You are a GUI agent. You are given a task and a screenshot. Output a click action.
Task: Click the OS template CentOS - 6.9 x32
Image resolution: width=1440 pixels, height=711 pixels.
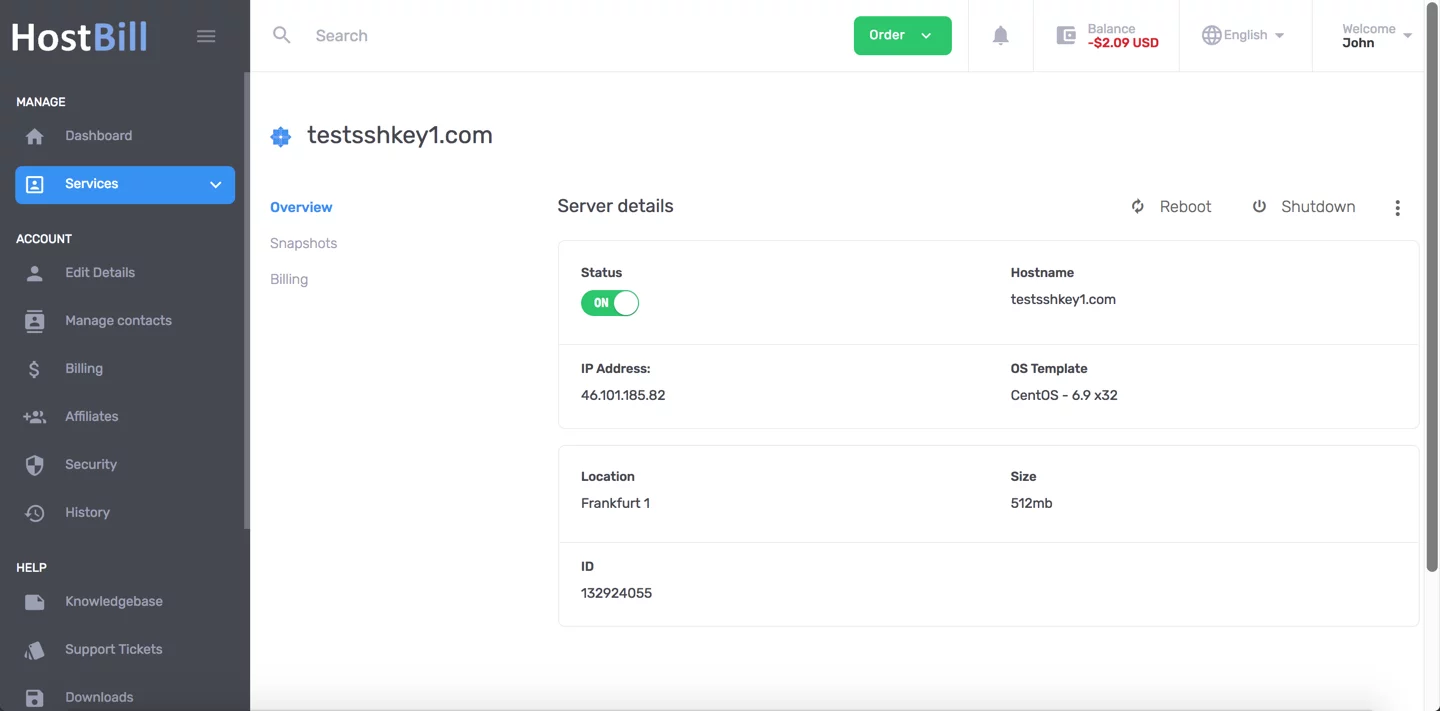(1064, 395)
